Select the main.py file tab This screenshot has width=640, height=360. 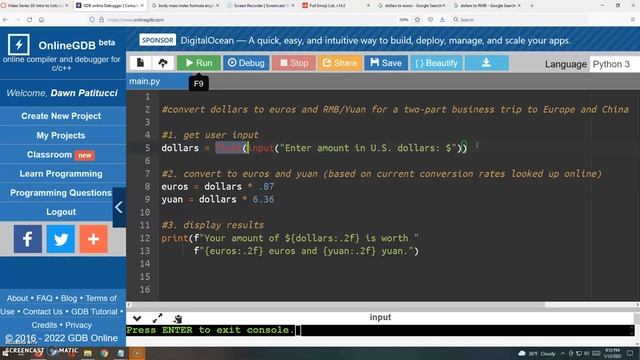[x=145, y=81]
